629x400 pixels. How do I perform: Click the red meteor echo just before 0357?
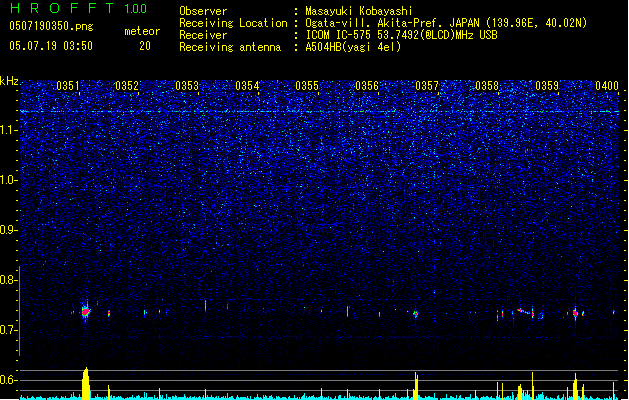click(416, 314)
